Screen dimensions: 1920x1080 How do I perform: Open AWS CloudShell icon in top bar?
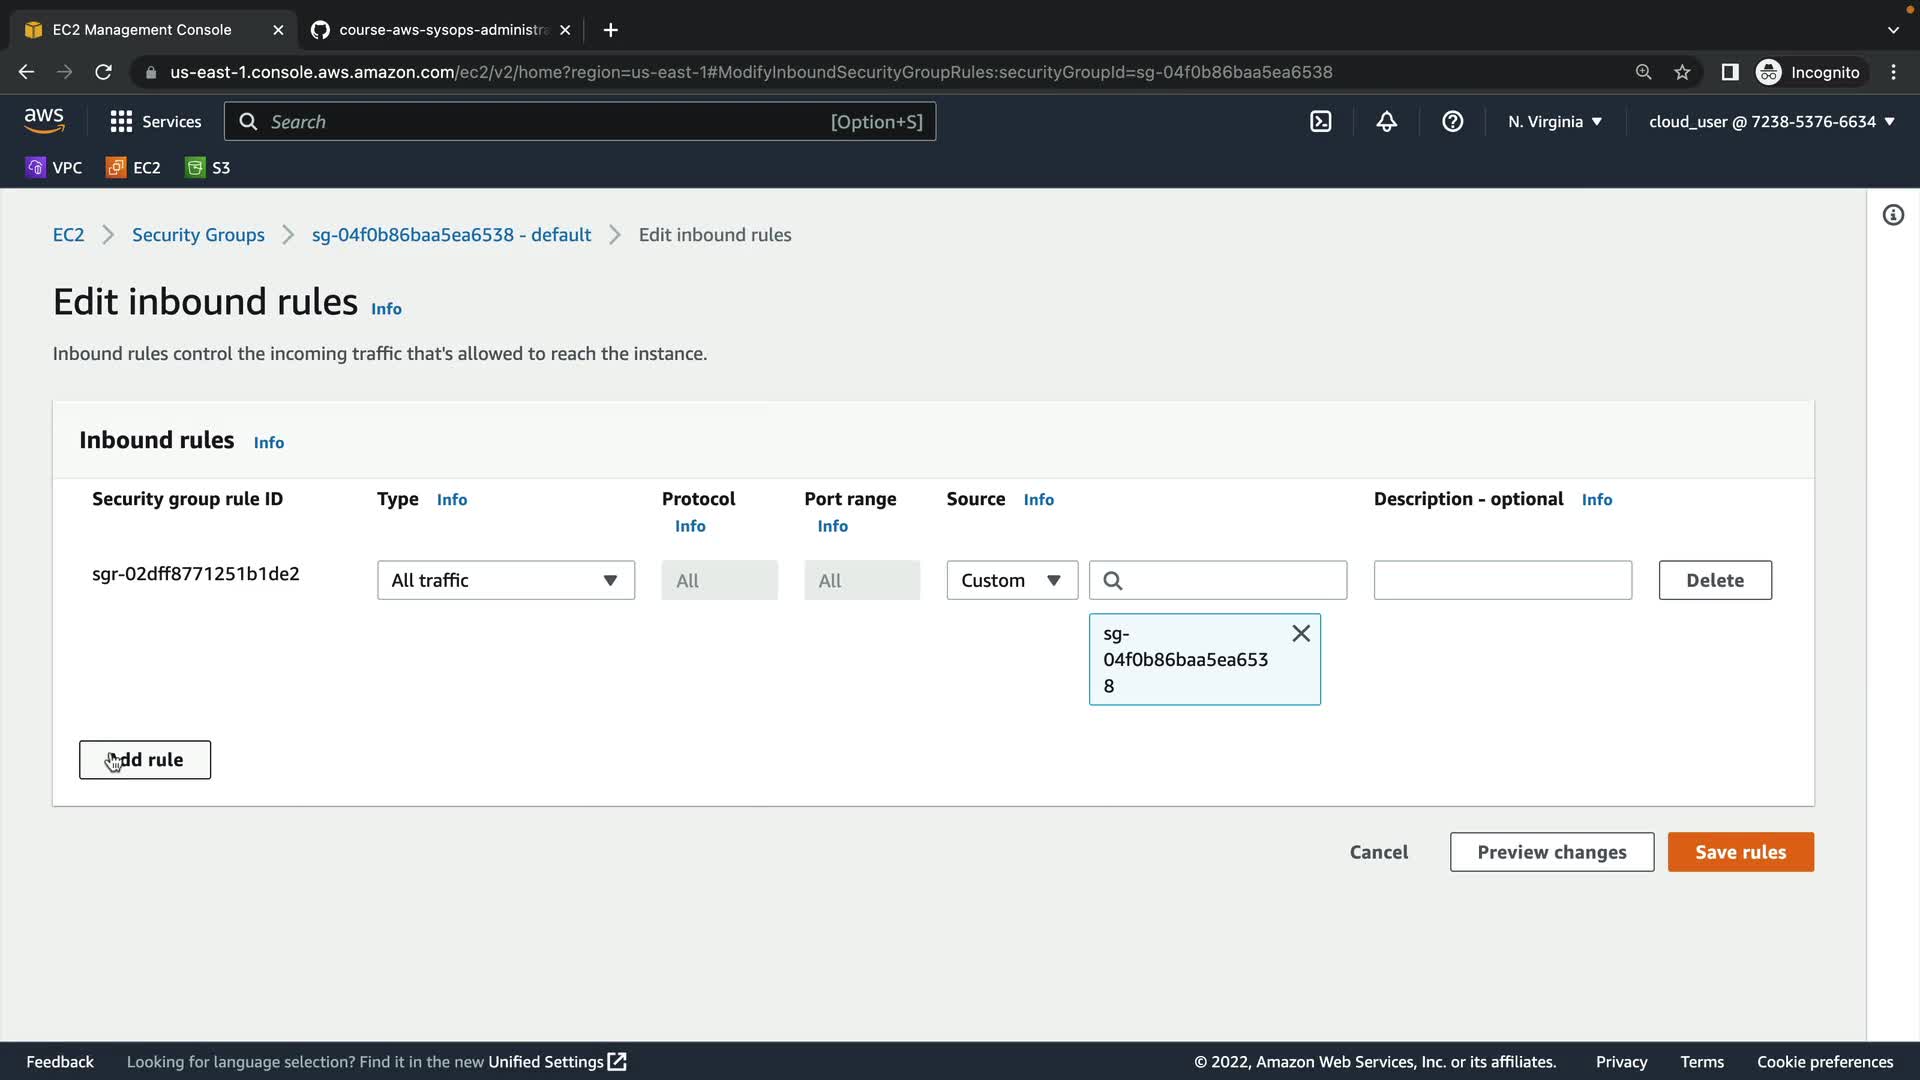click(x=1320, y=121)
